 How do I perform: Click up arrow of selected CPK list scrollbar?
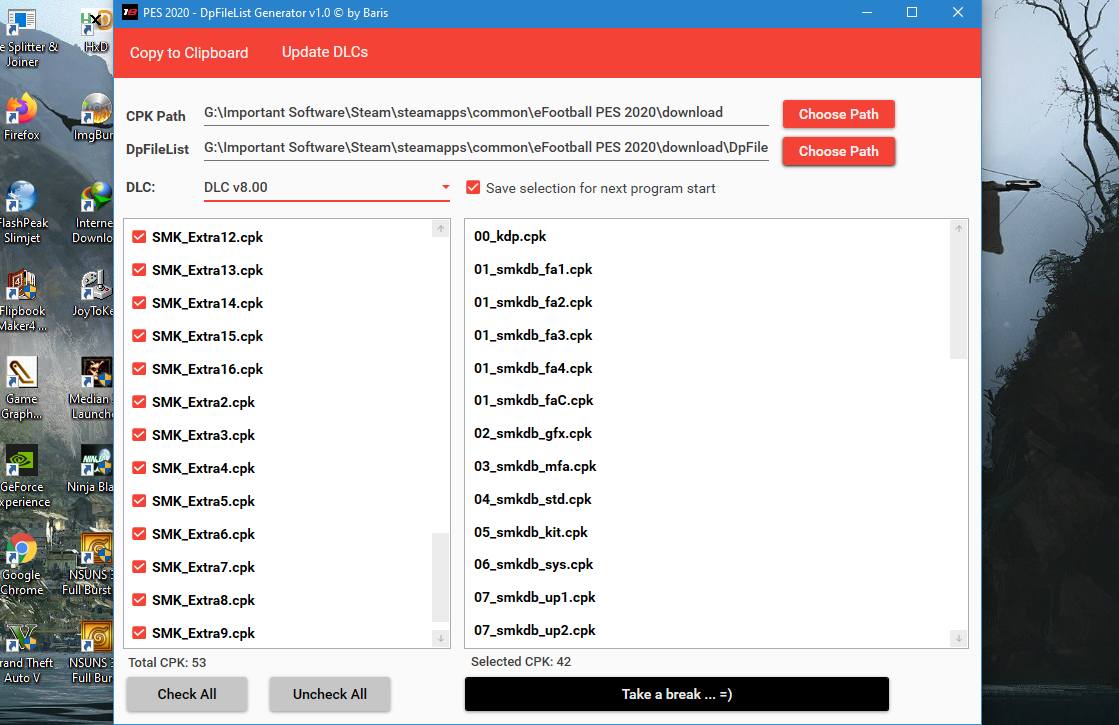(958, 228)
